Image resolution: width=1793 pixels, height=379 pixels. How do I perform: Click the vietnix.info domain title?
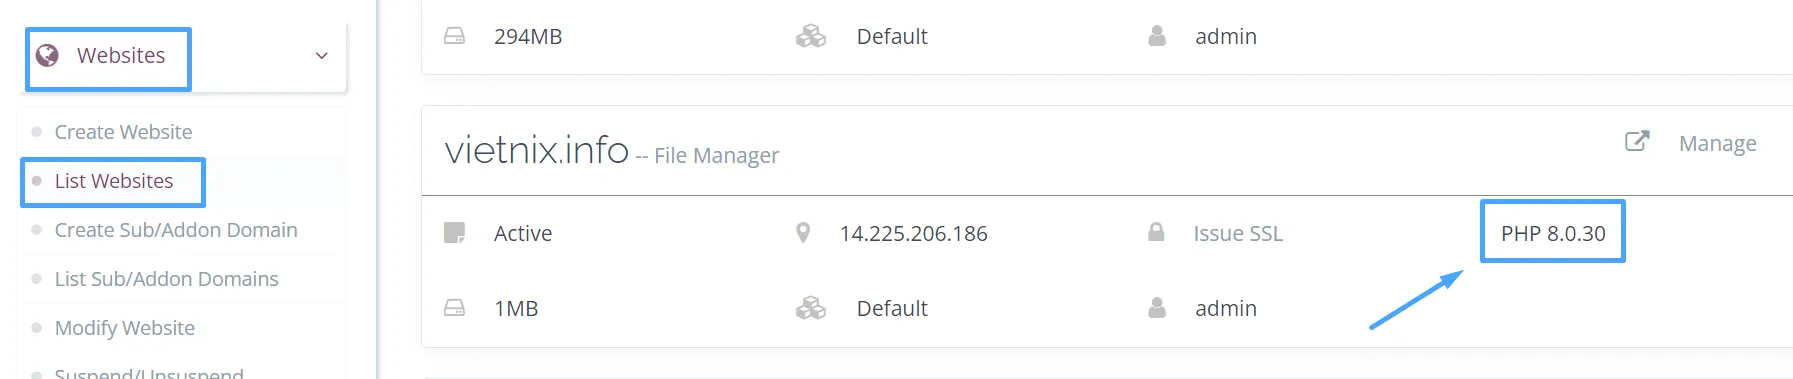(537, 150)
